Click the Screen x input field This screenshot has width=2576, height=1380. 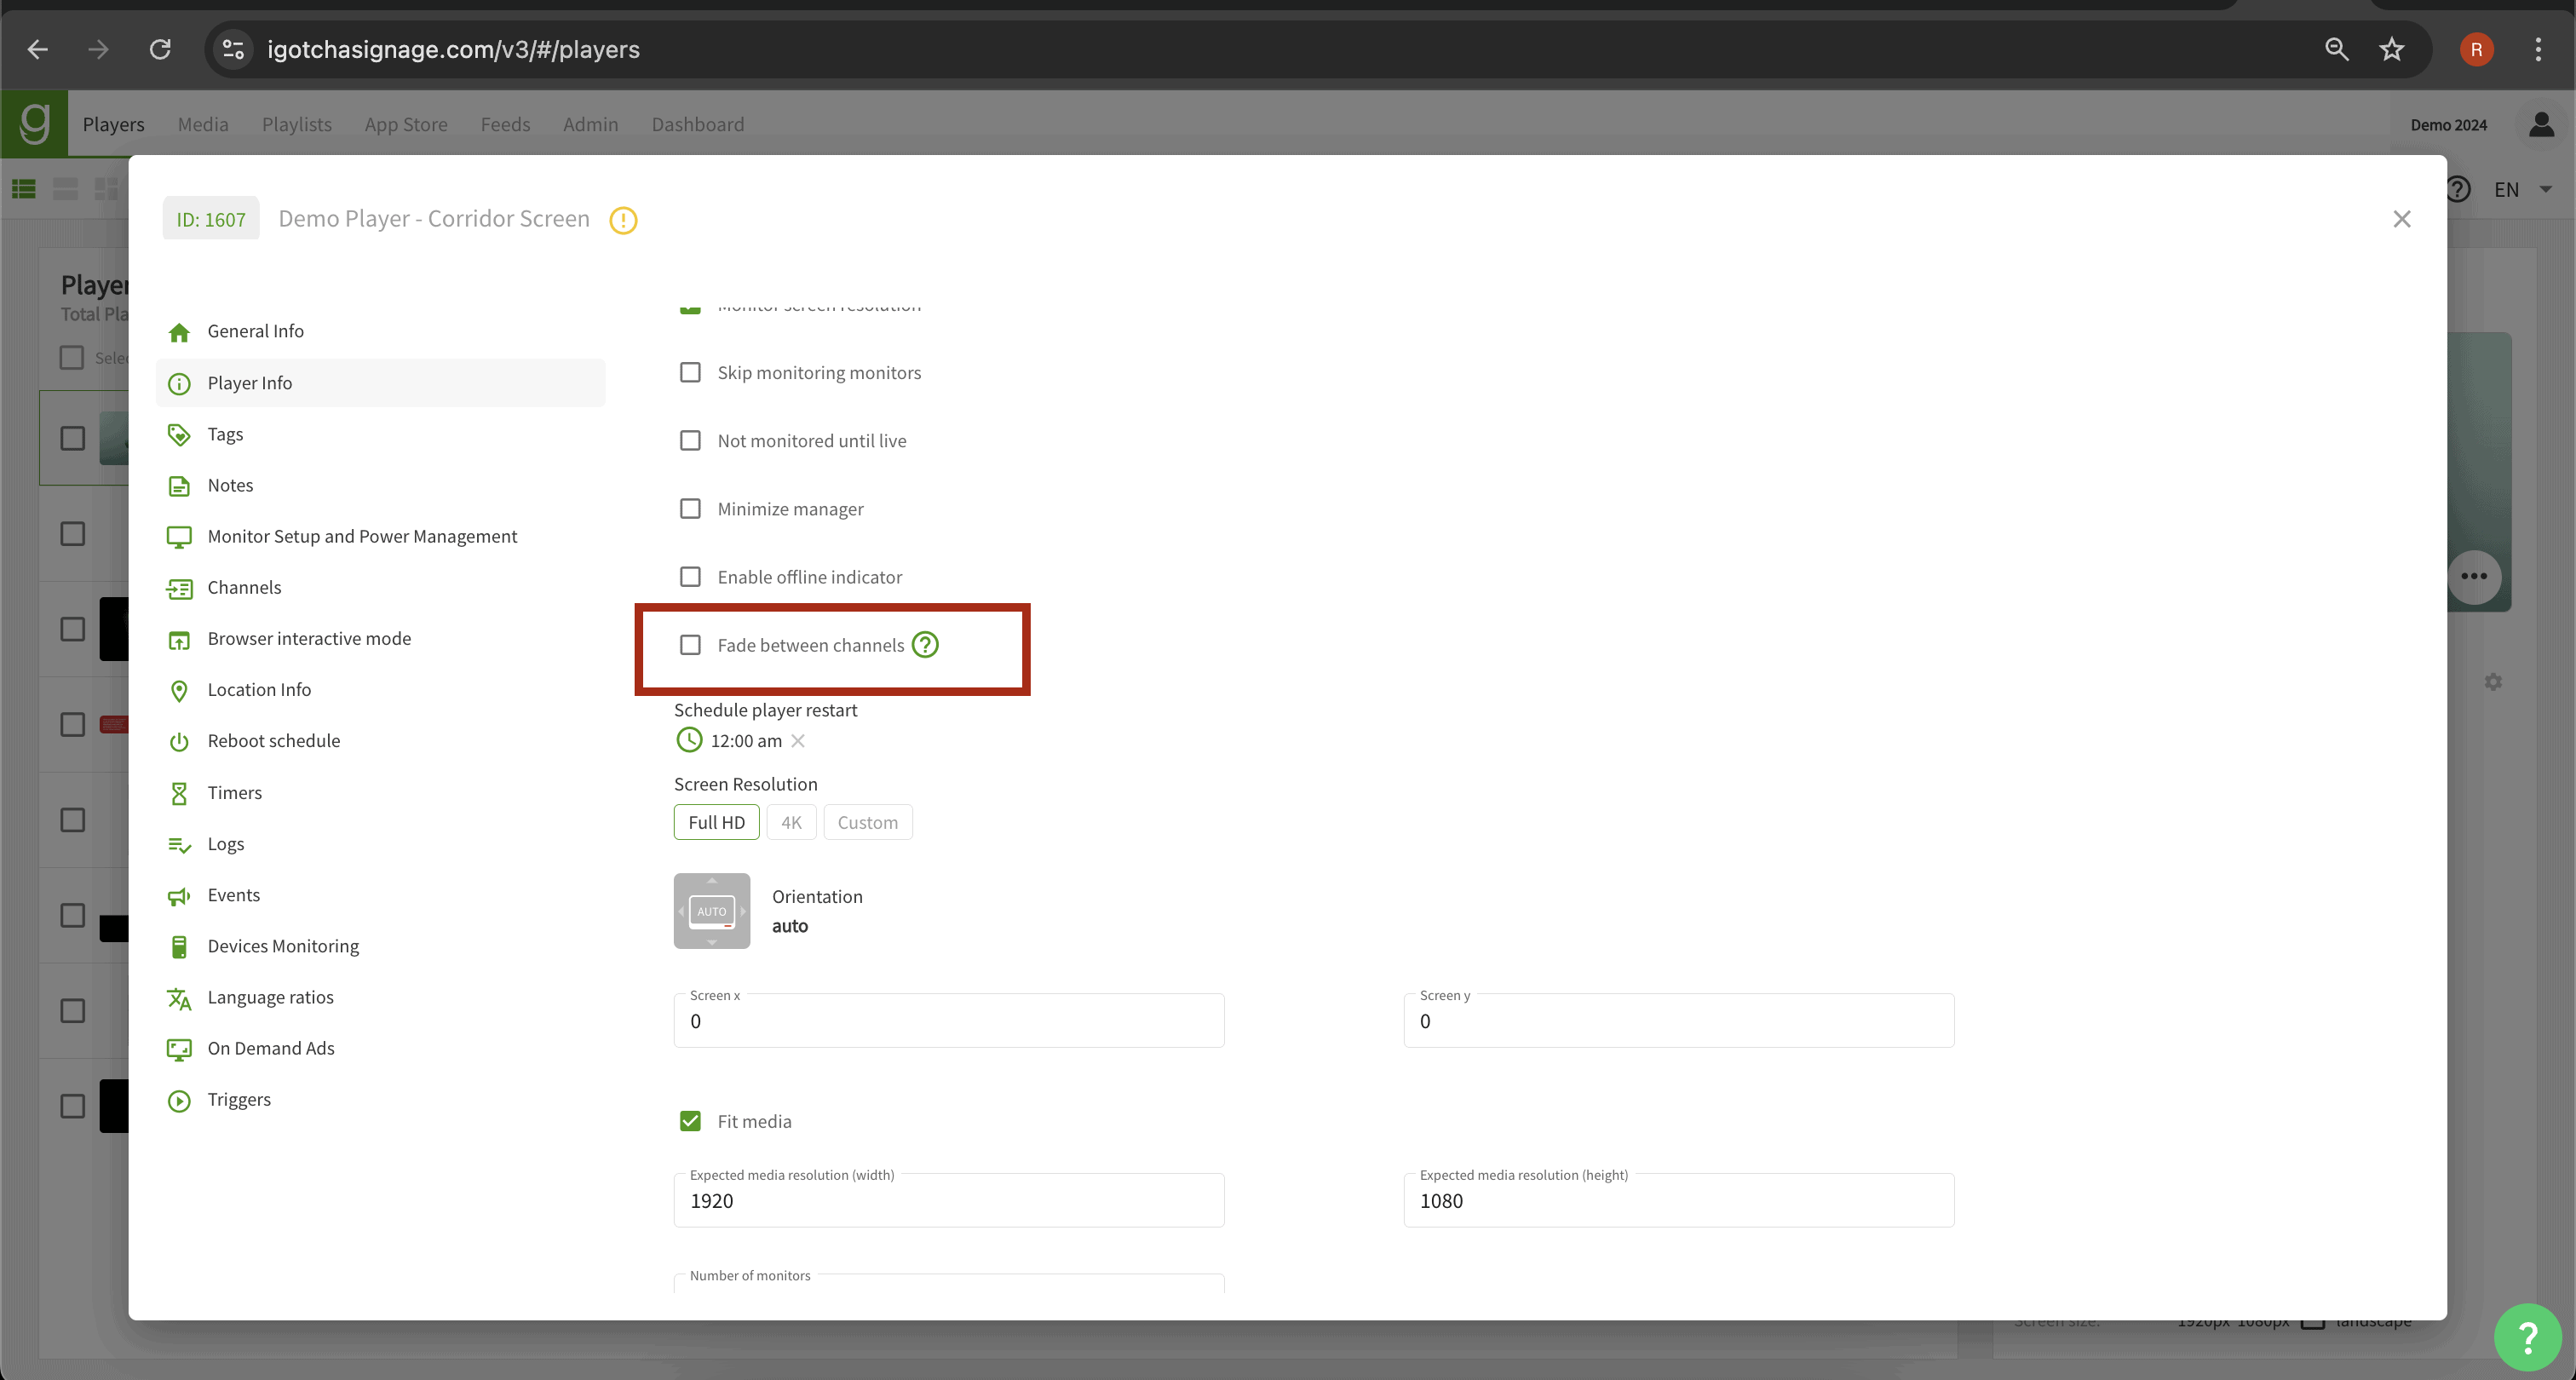[x=948, y=1021]
